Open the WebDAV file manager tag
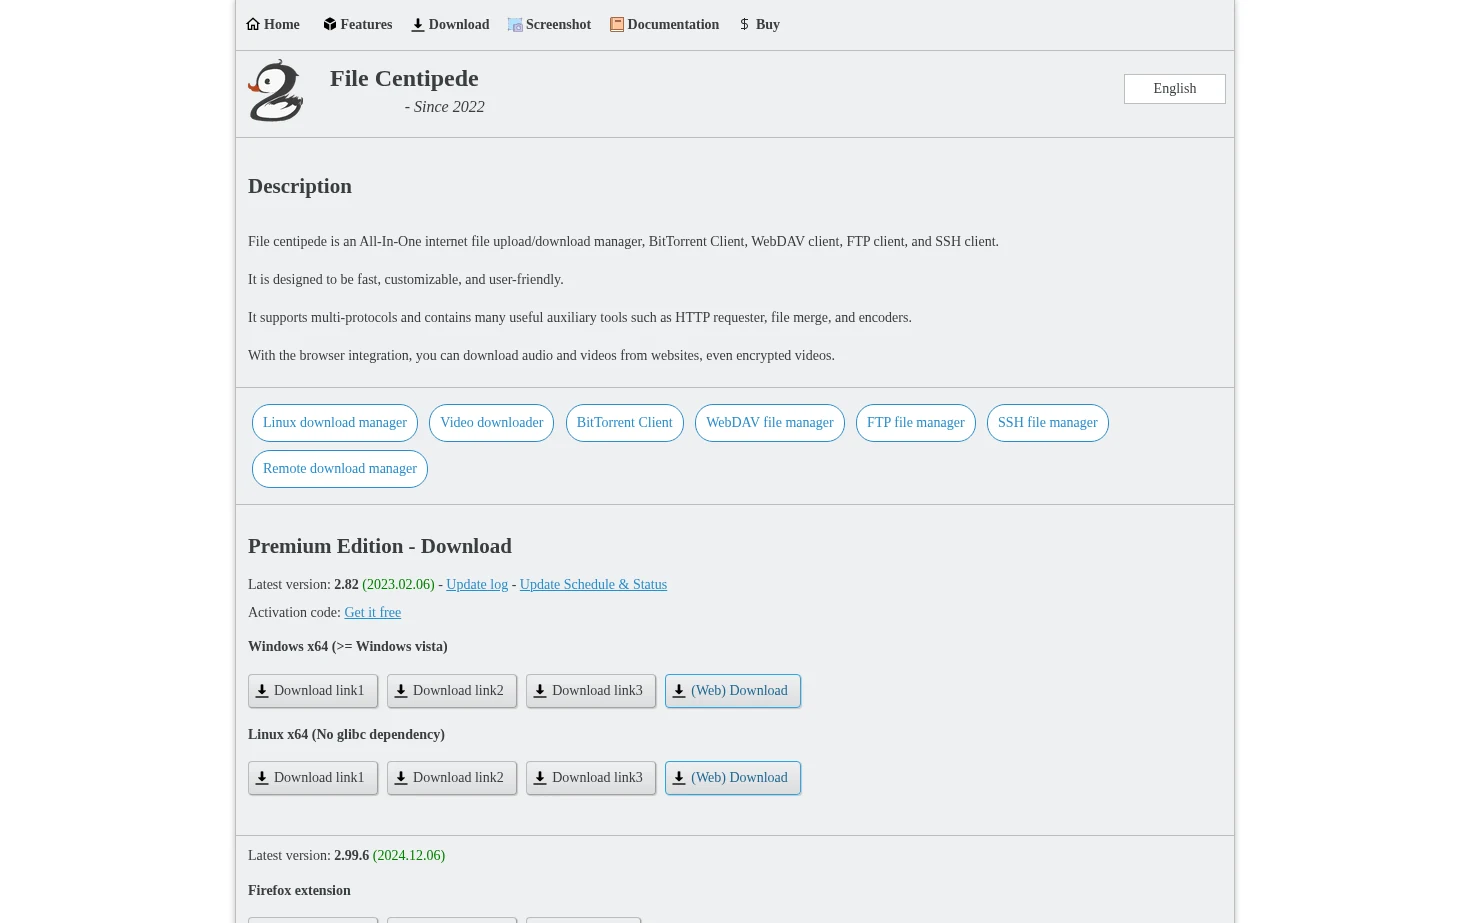Screen dimensions: 1470x923 coord(770,423)
